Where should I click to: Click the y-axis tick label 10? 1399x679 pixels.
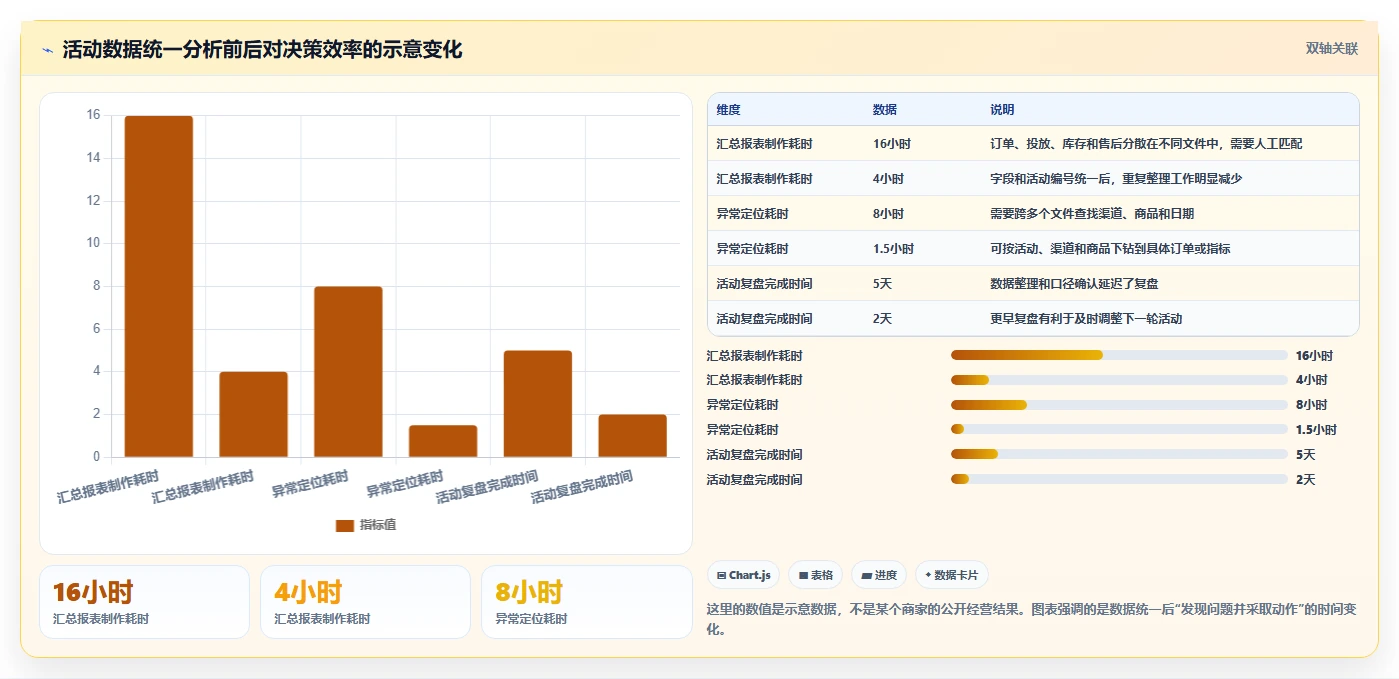[94, 243]
